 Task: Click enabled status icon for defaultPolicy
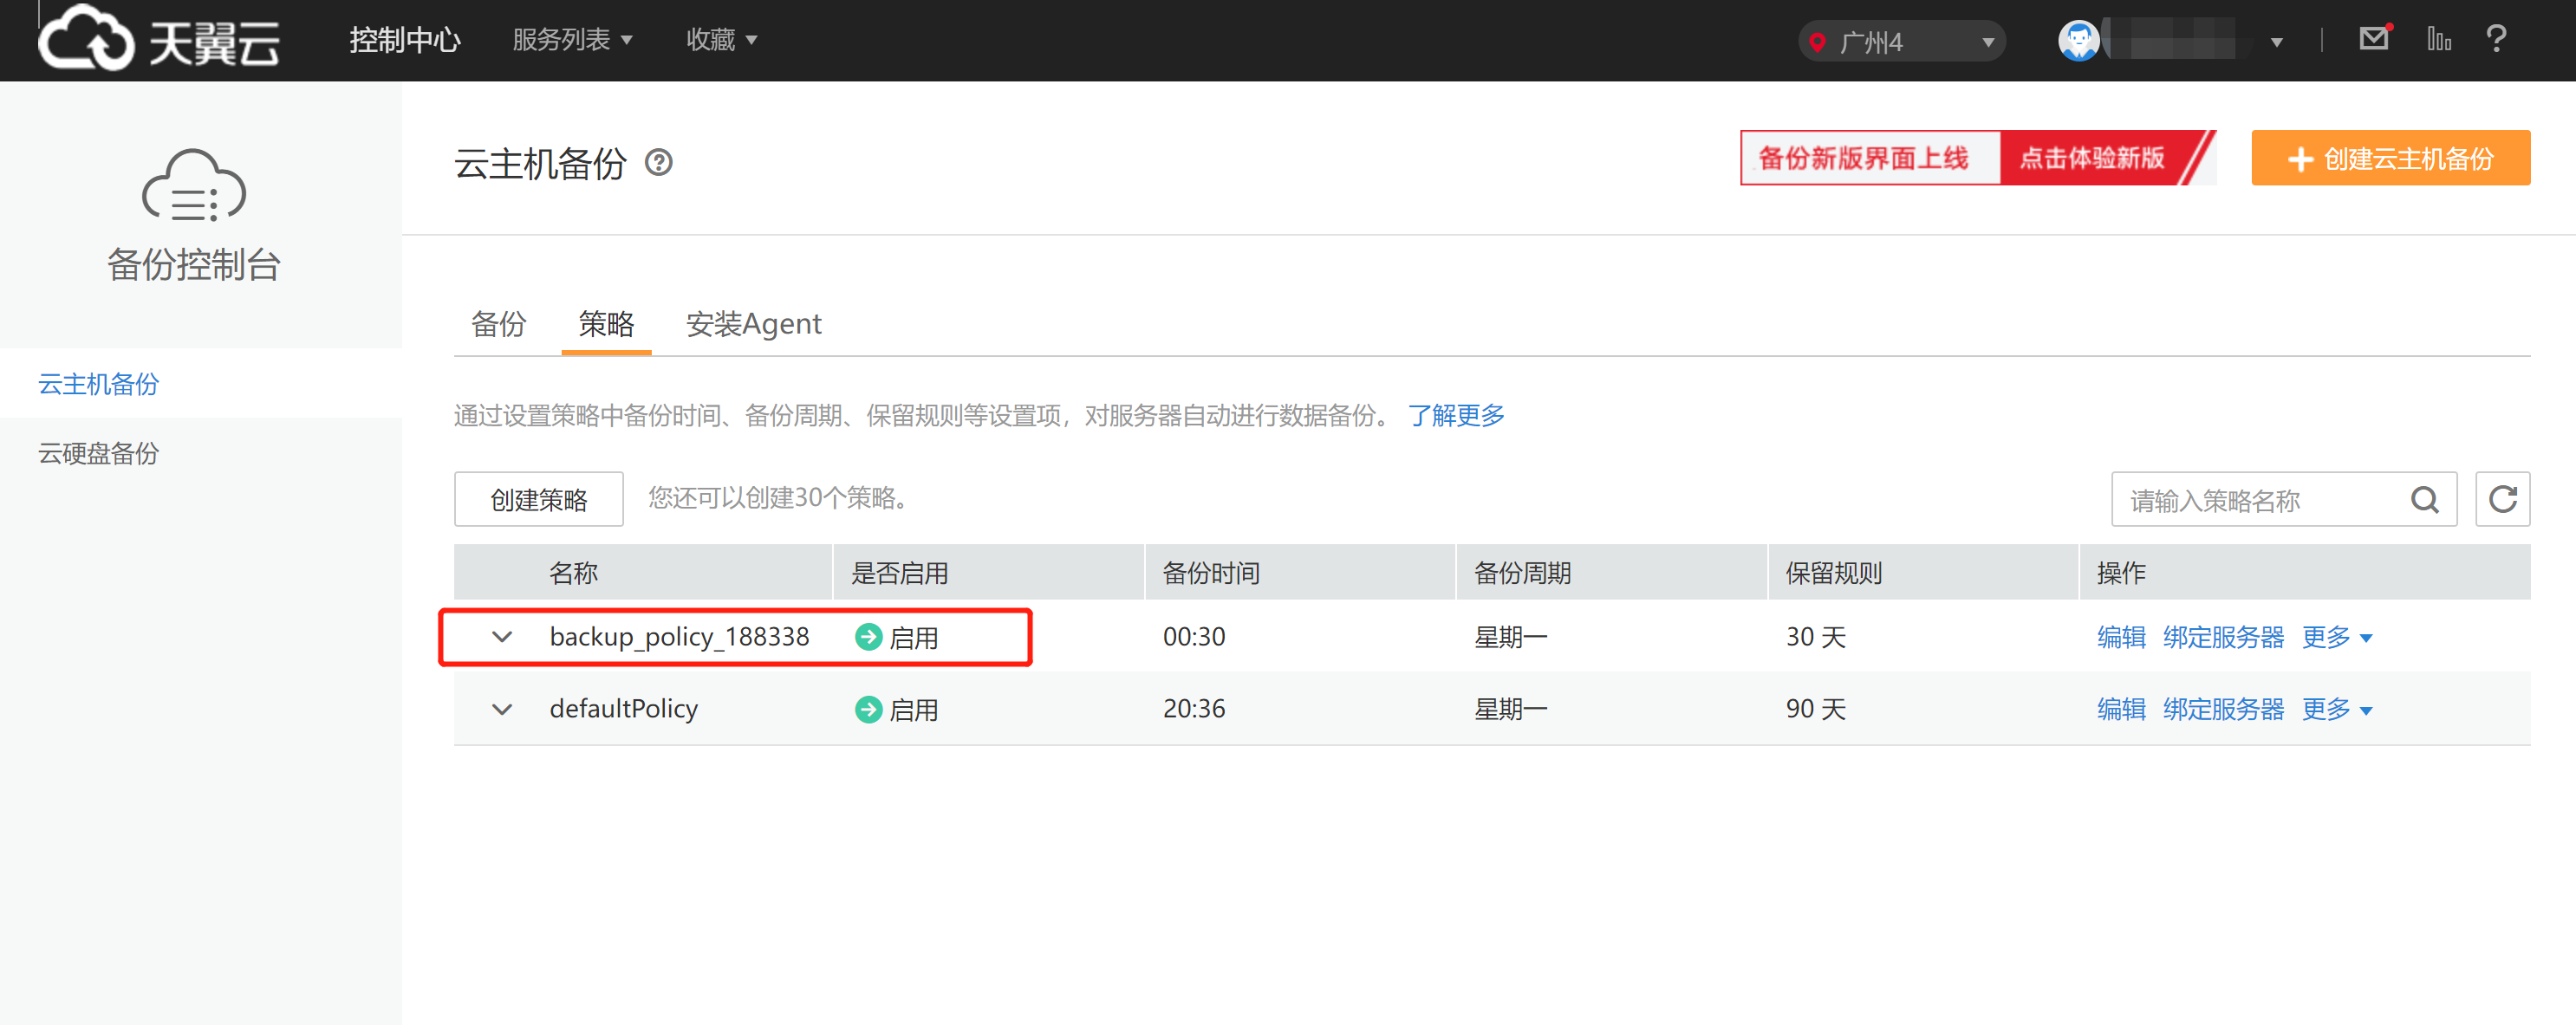pyautogui.click(x=868, y=710)
